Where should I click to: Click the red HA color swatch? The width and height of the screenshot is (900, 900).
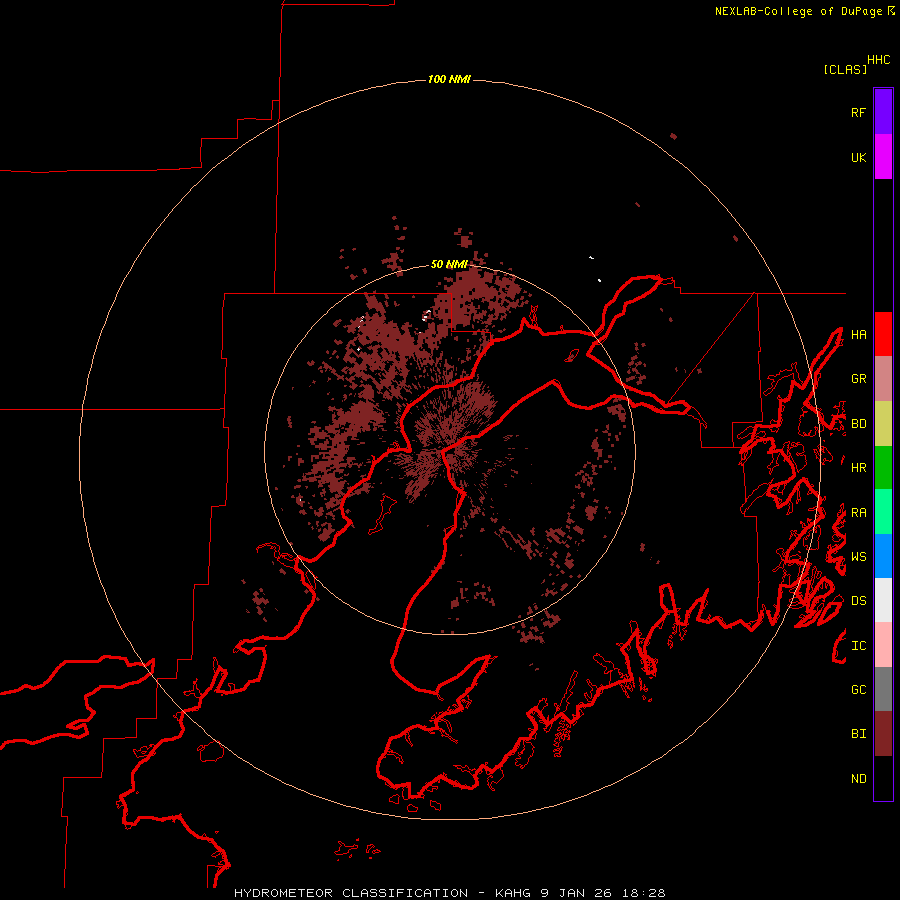(883, 334)
